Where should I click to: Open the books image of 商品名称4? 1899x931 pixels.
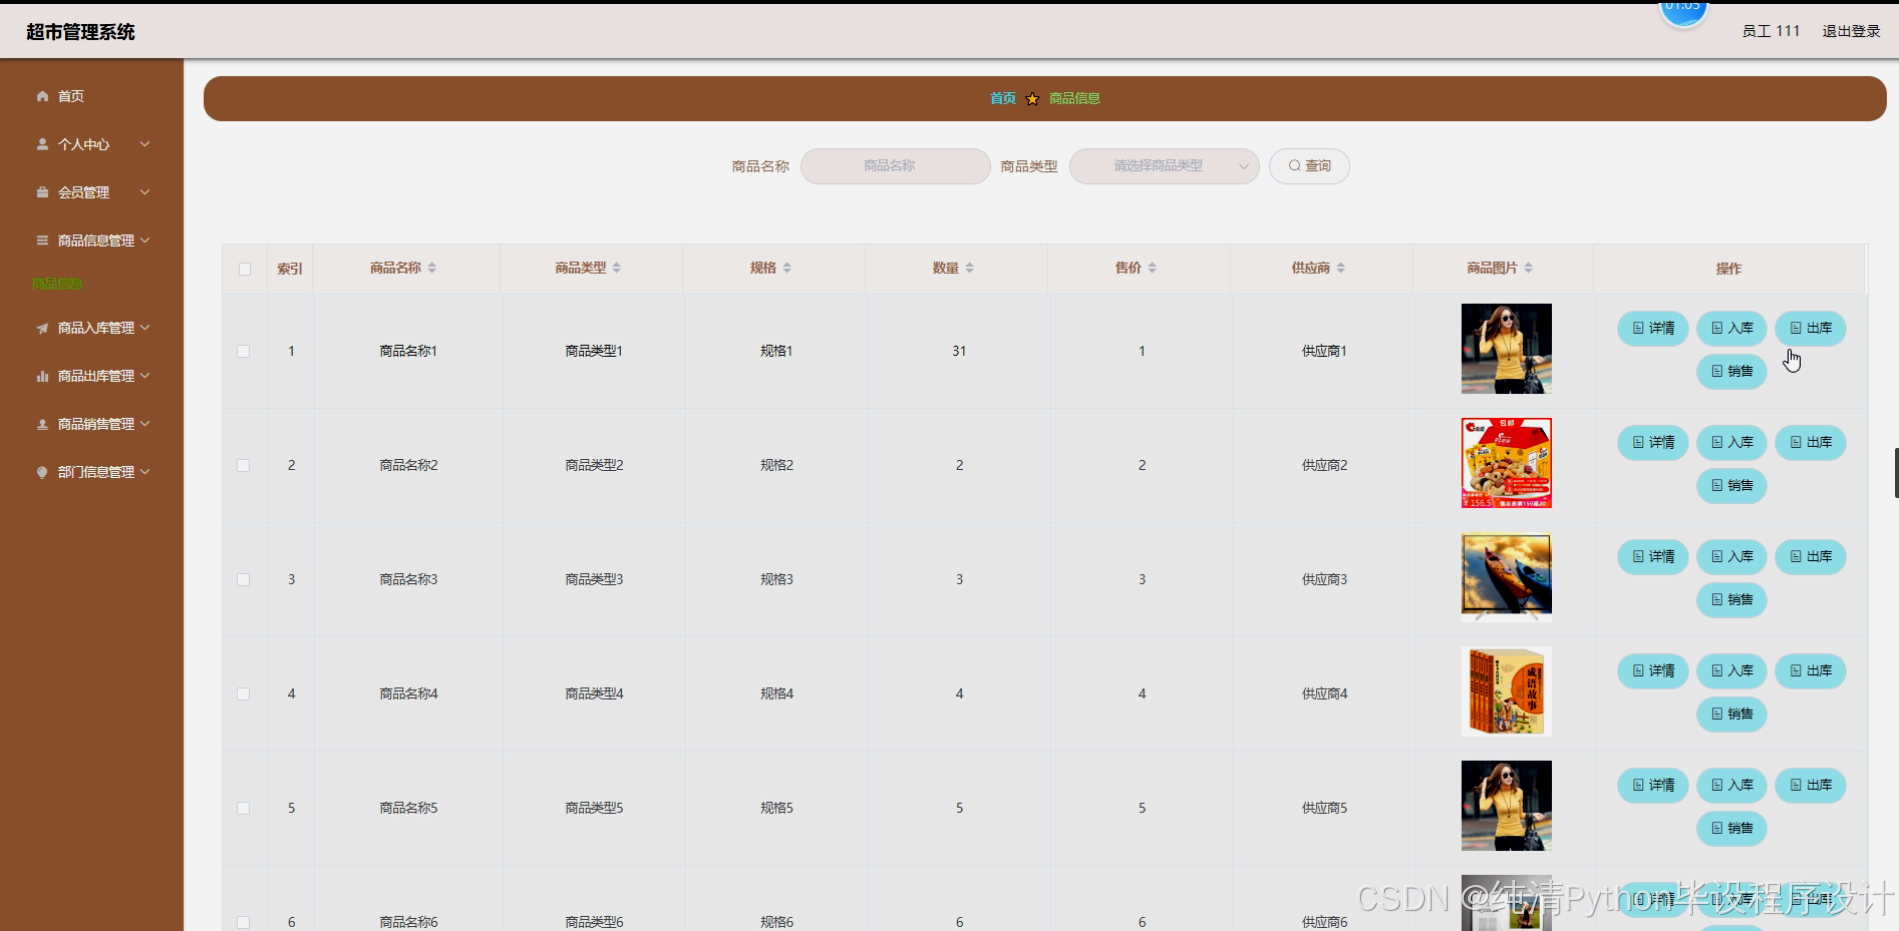point(1506,691)
